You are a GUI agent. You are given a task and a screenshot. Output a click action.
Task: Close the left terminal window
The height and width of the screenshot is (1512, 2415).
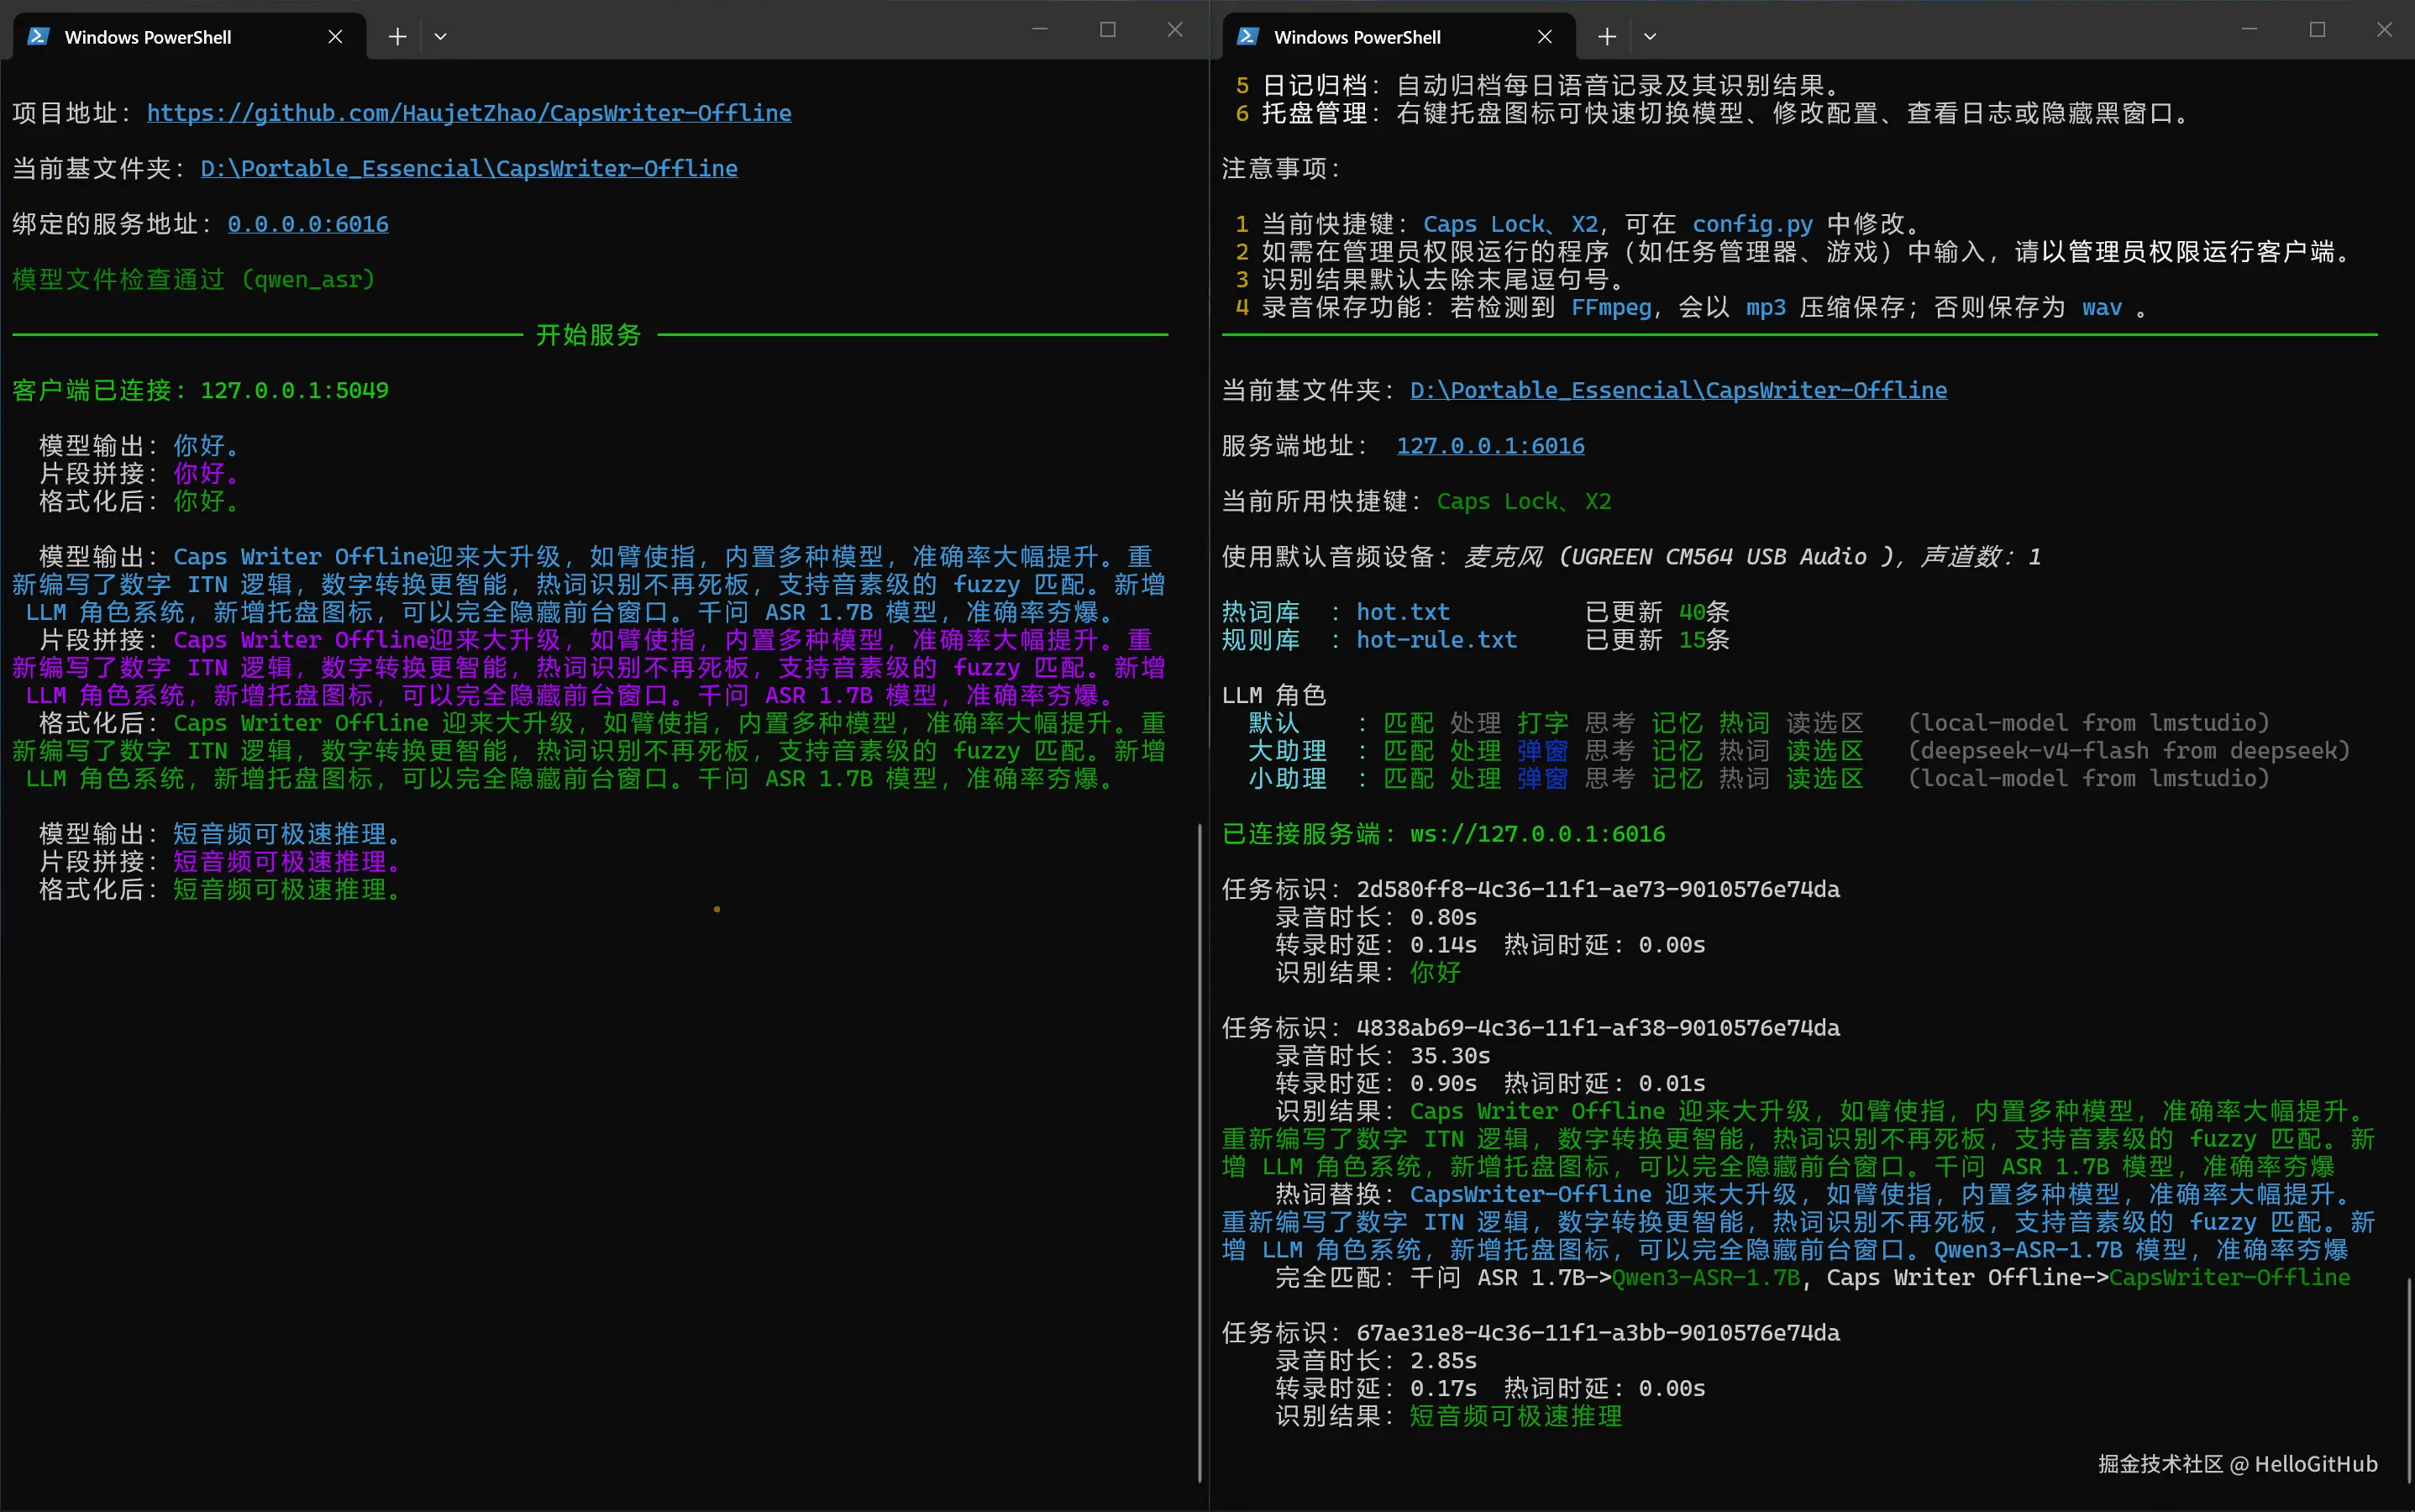pyautogui.click(x=1175, y=30)
